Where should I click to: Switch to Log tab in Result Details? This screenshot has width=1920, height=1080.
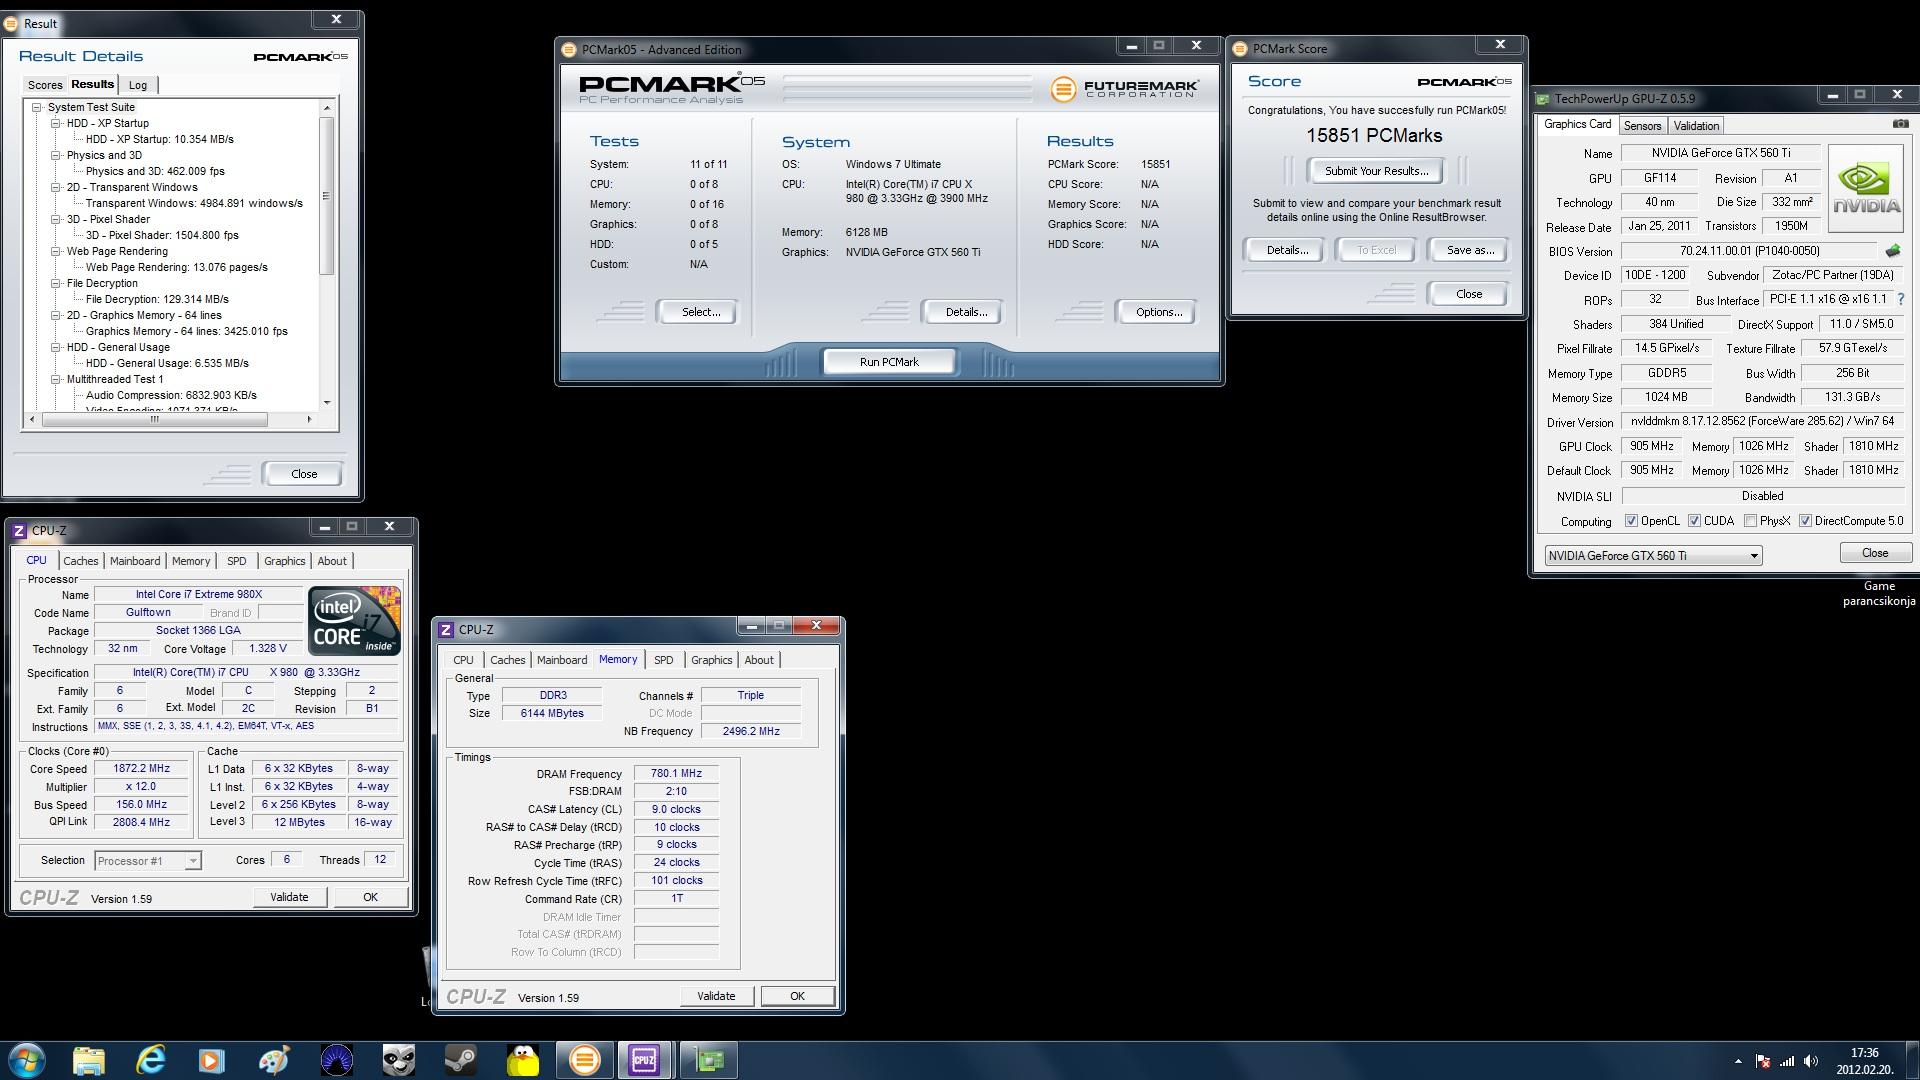138,85
